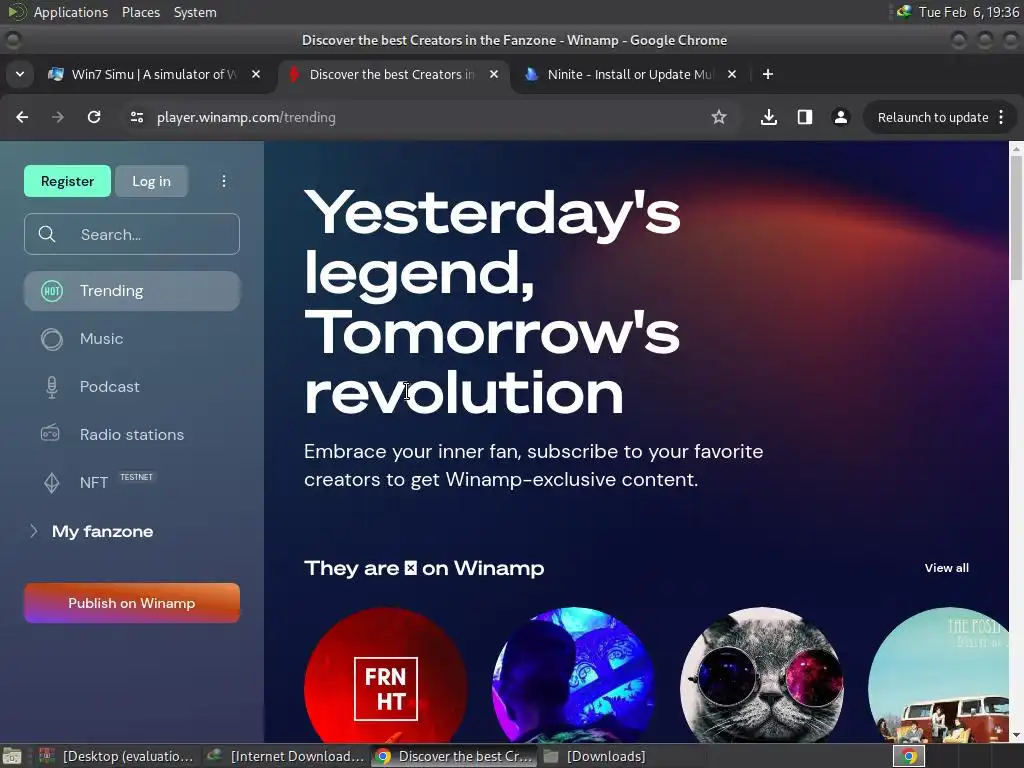
Task: Open the cat with sunglasses creator thumbnail
Action: pyautogui.click(x=761, y=675)
